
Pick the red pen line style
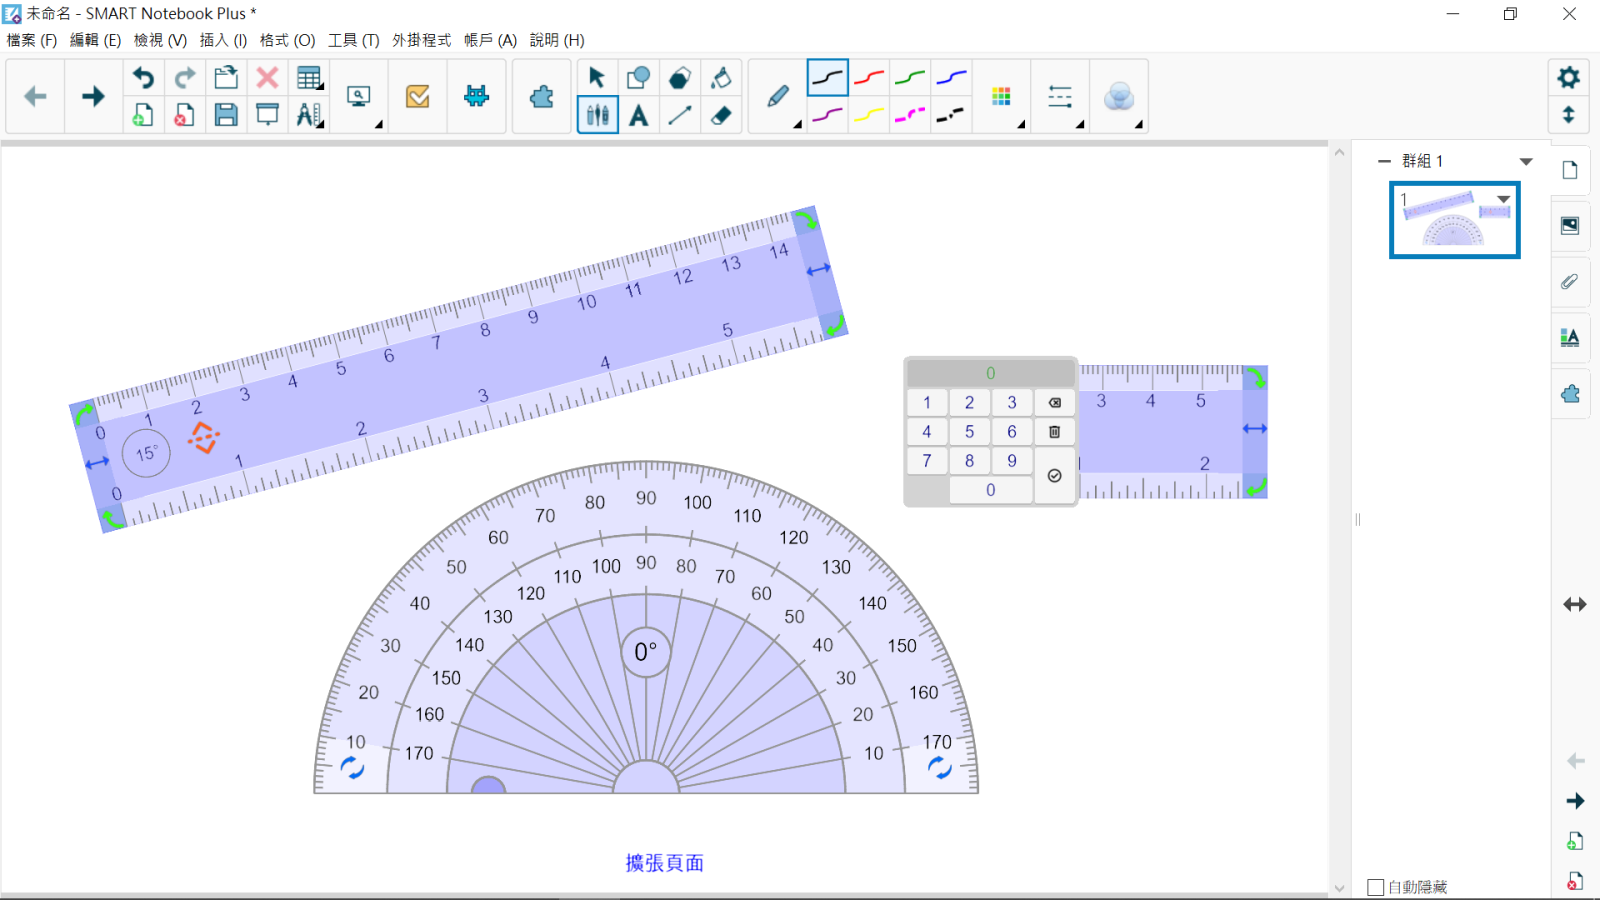pyautogui.click(x=869, y=78)
